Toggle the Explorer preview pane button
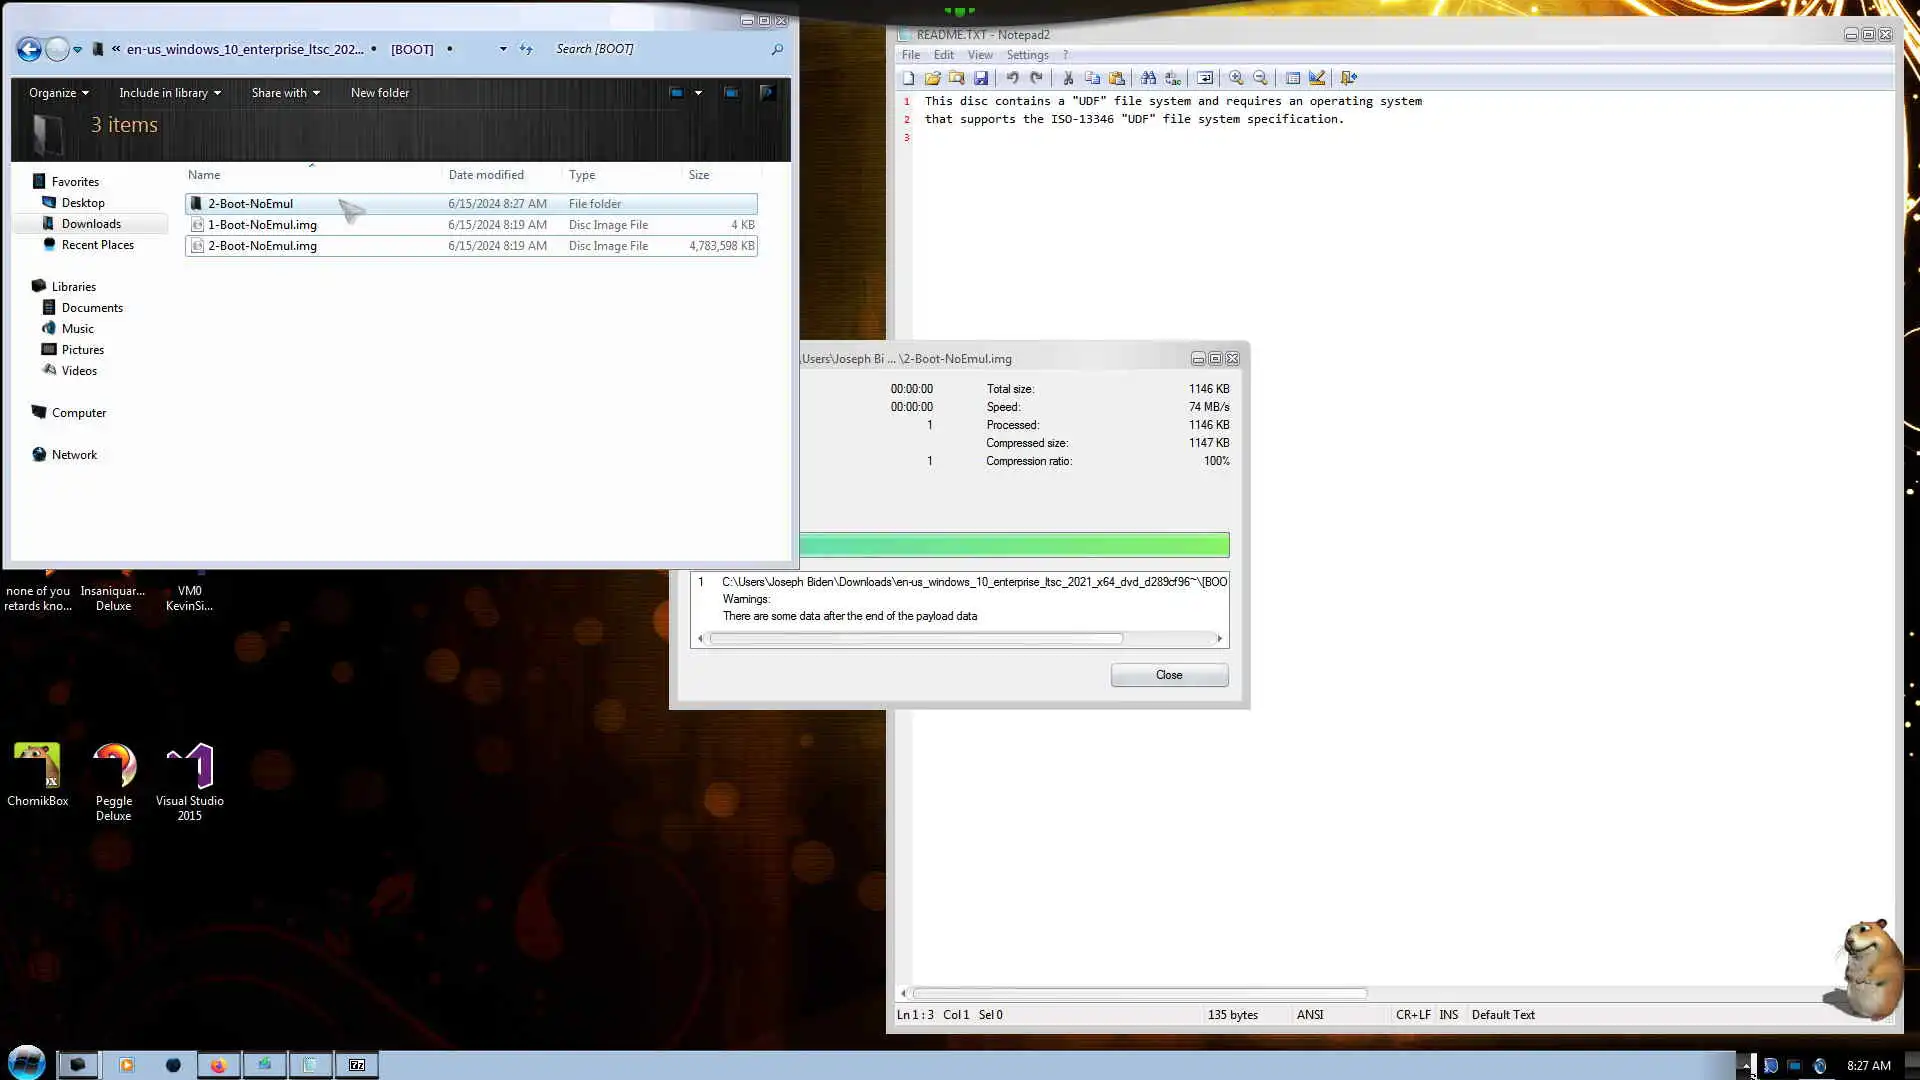Viewport: 1920px width, 1080px height. (x=731, y=93)
